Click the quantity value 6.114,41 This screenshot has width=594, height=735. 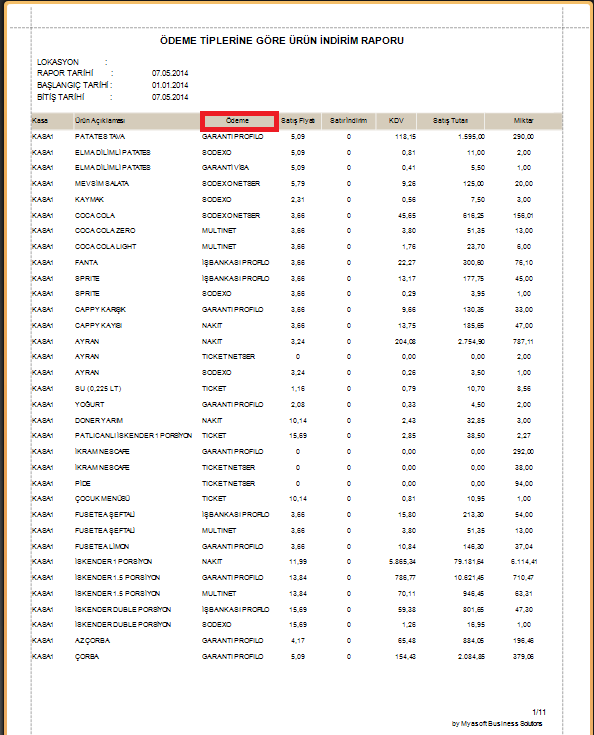[524, 561]
